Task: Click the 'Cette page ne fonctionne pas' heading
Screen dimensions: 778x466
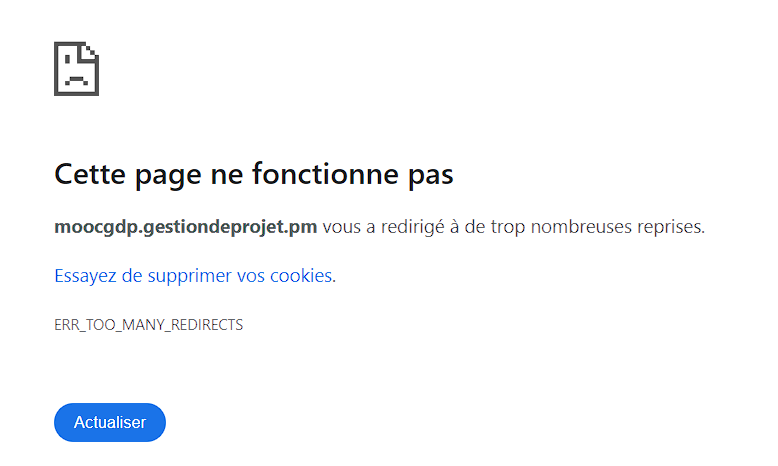Action: (253, 175)
